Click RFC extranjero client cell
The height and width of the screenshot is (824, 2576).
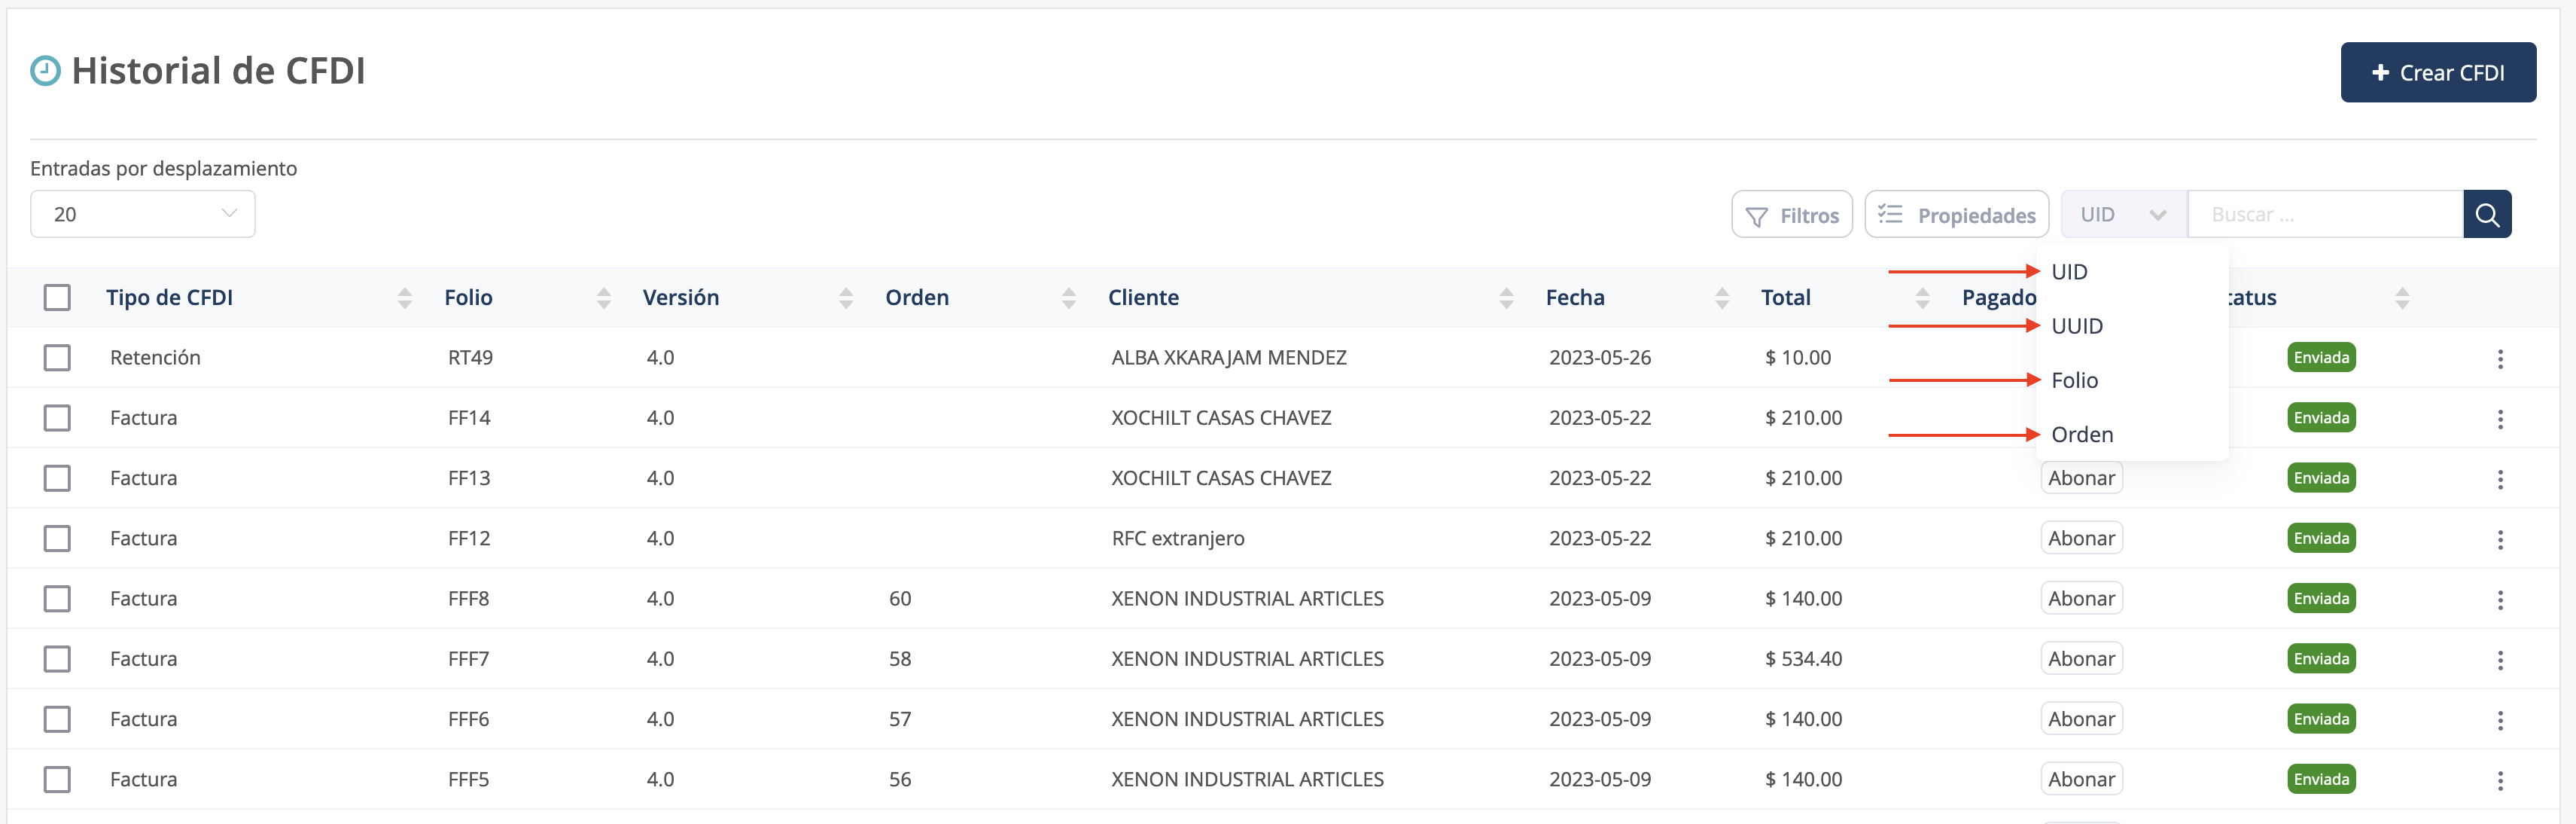[x=1178, y=538]
